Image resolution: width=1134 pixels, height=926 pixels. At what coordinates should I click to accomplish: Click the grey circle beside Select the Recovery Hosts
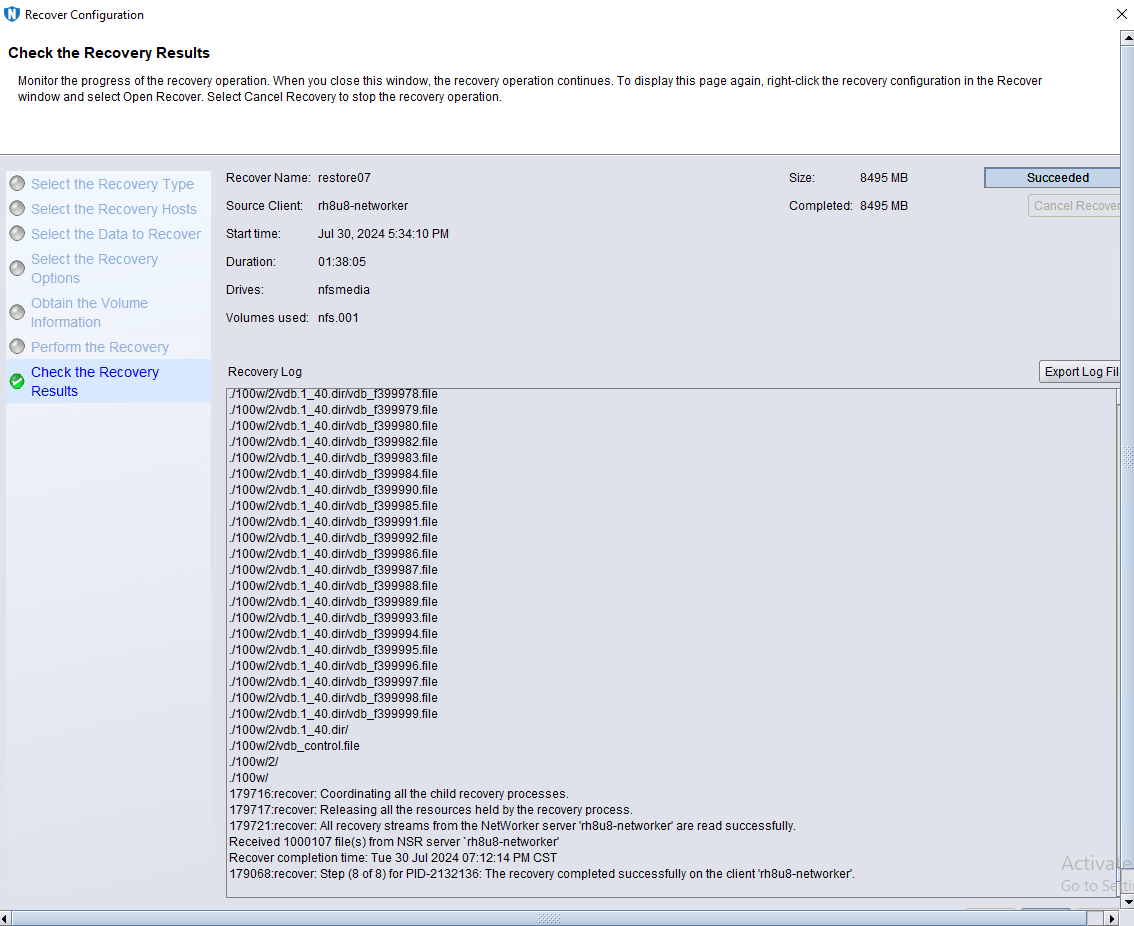[17, 208]
